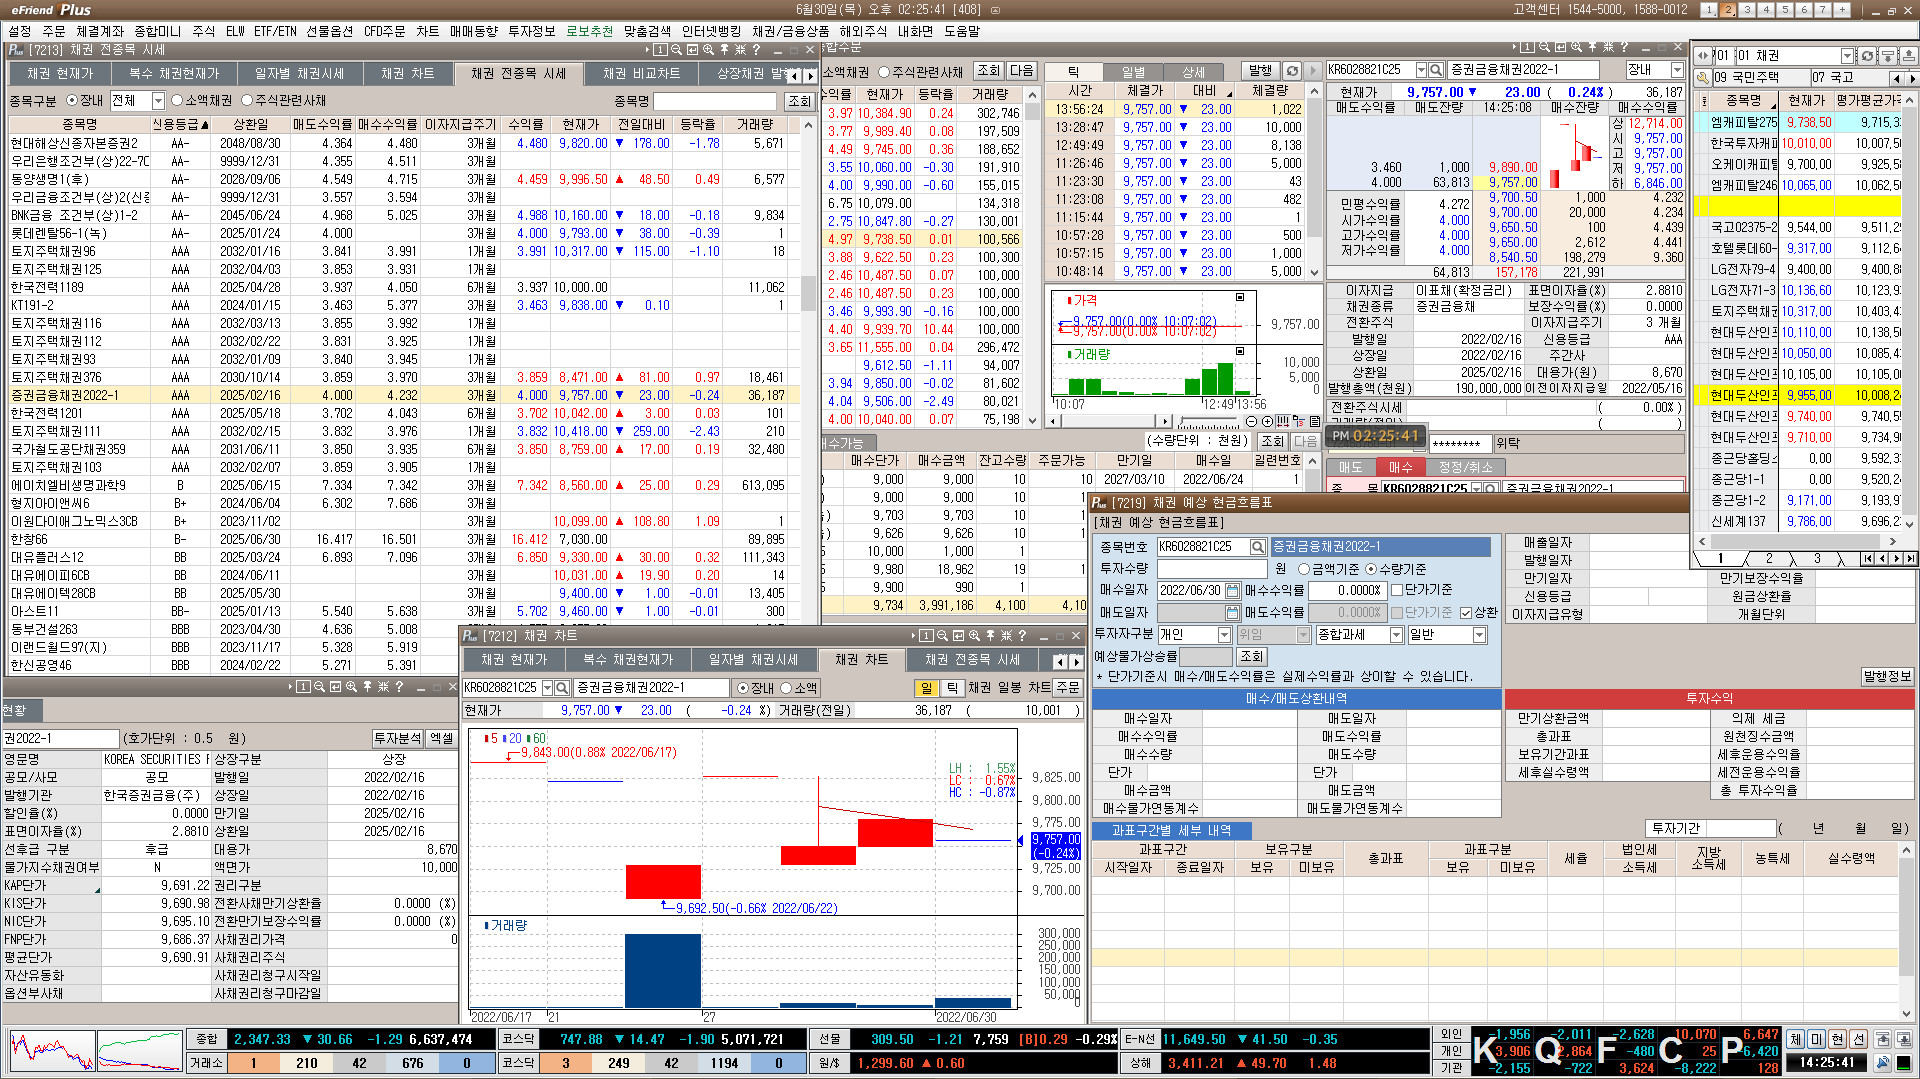Image resolution: width=1920 pixels, height=1079 pixels.
Task: Pin the 7213 bond all-items window
Action: click(724, 49)
